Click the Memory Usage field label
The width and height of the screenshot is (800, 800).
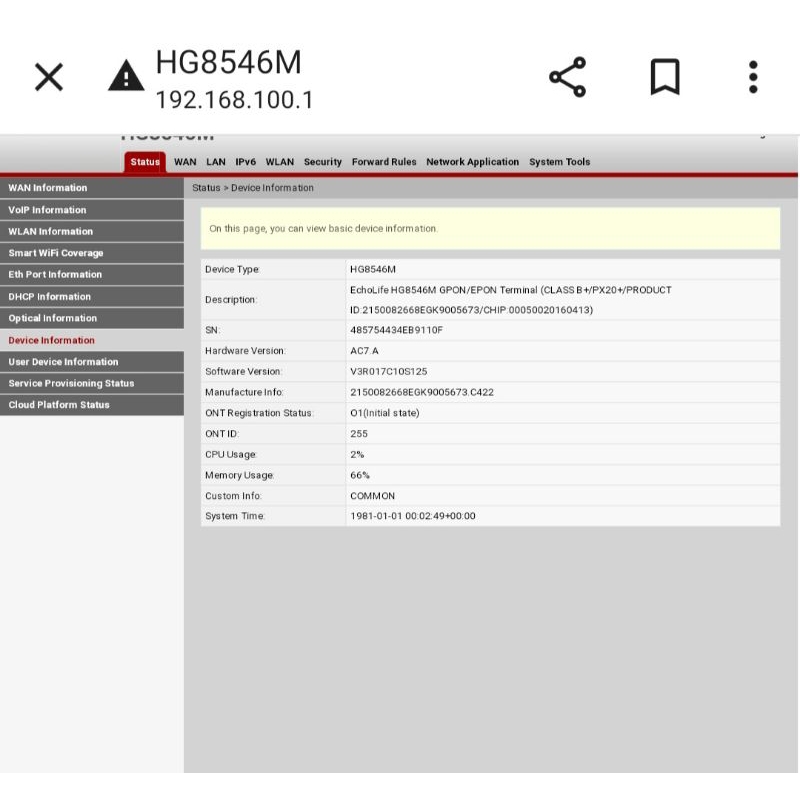239,475
